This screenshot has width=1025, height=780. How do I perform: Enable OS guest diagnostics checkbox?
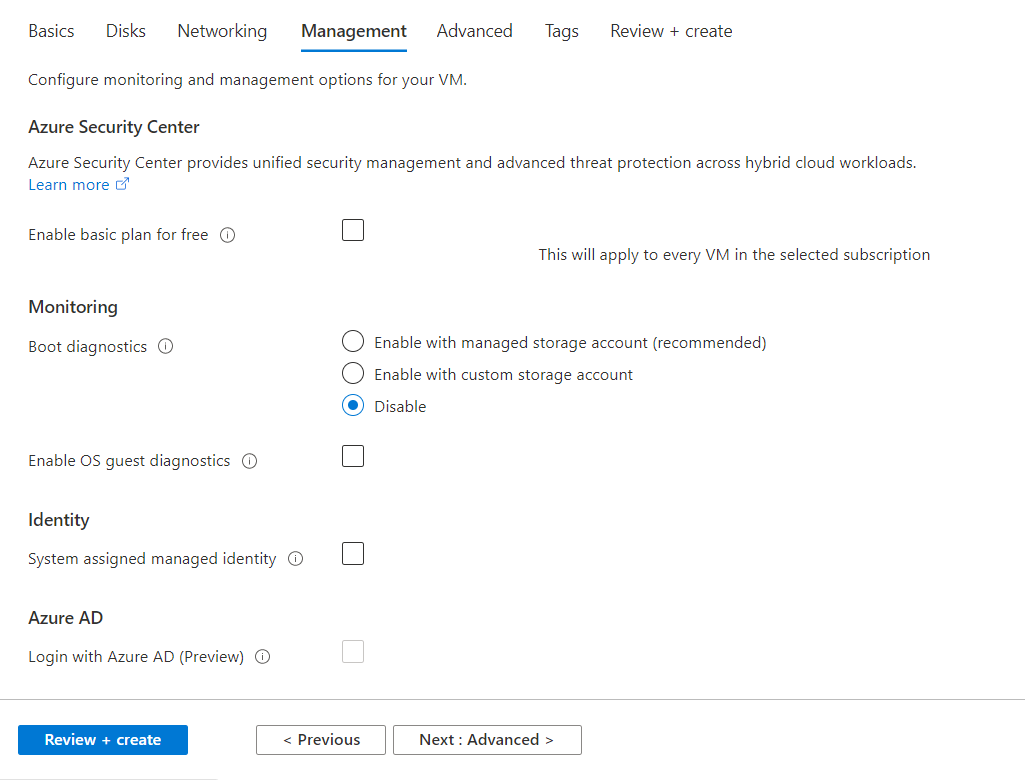(353, 457)
